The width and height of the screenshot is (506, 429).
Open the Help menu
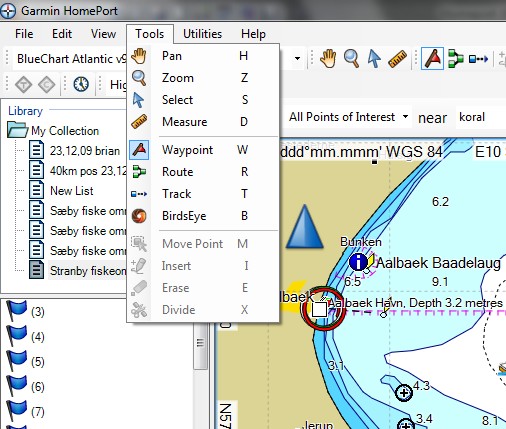[253, 34]
